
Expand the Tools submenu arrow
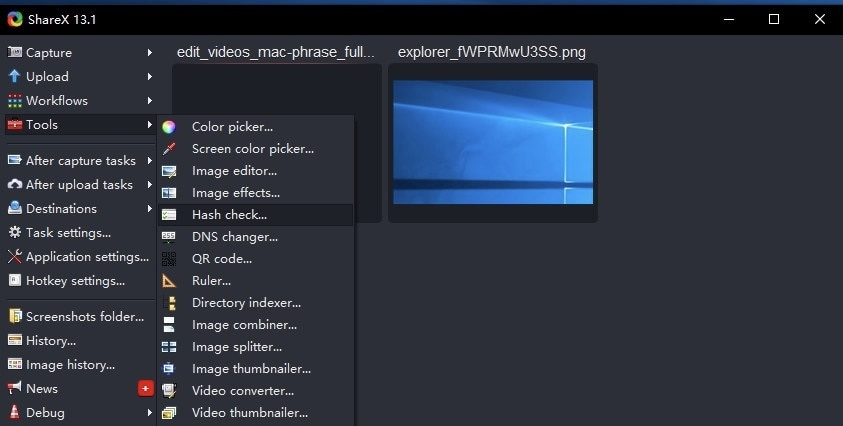tap(149, 125)
